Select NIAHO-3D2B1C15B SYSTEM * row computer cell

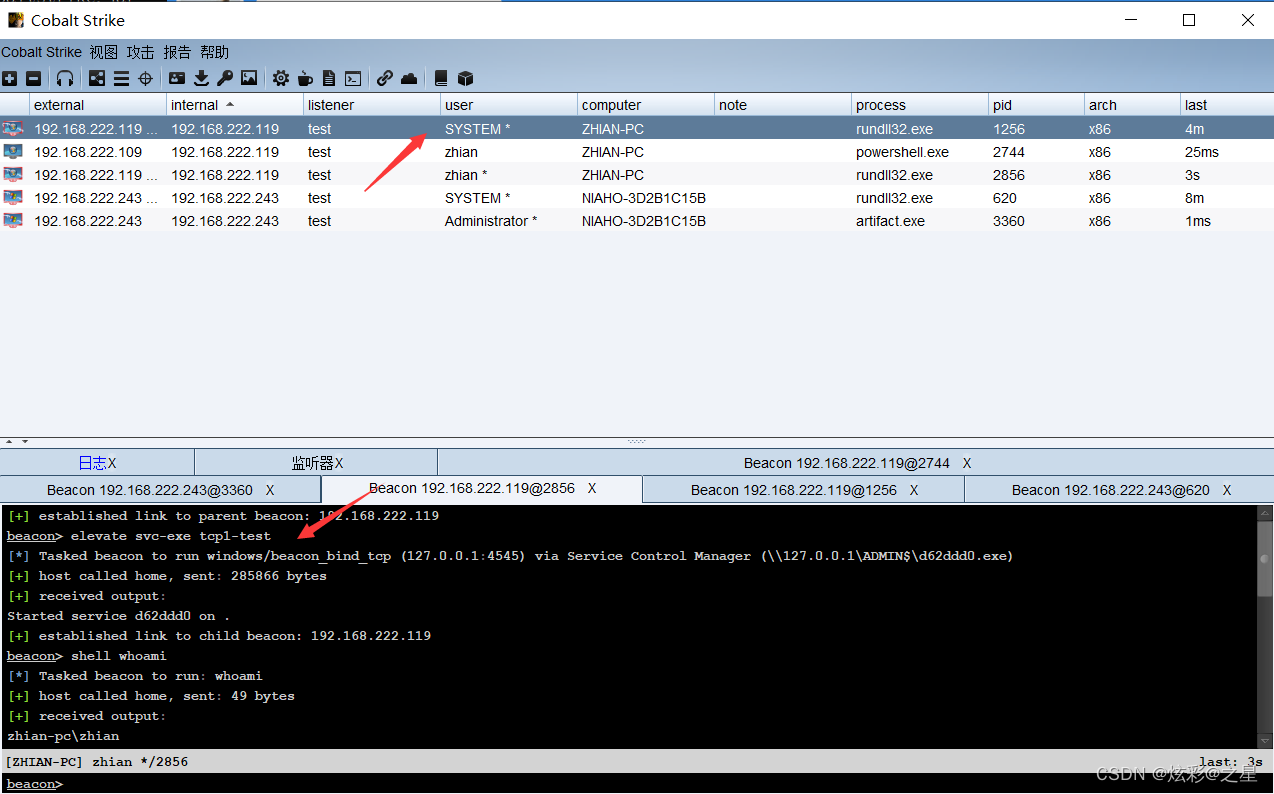[x=644, y=198]
